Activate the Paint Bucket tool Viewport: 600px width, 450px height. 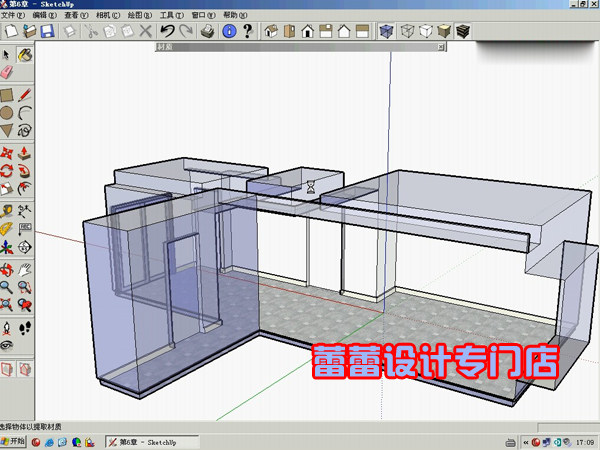coord(24,55)
